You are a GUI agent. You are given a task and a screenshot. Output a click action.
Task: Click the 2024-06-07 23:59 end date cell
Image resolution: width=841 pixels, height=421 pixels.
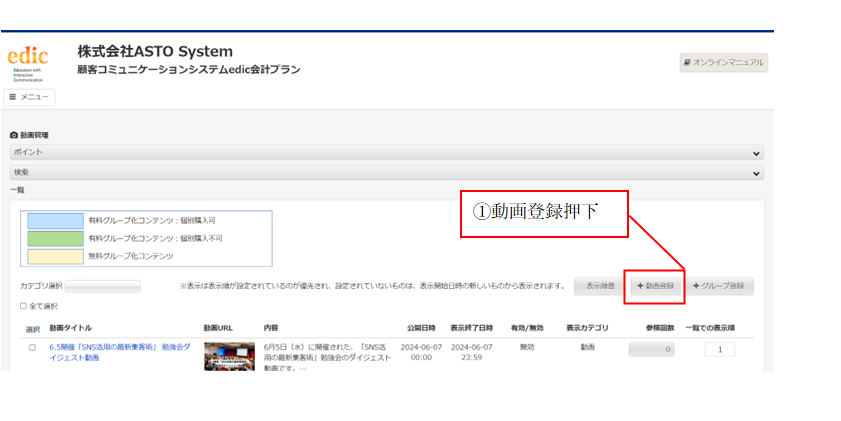pos(471,352)
